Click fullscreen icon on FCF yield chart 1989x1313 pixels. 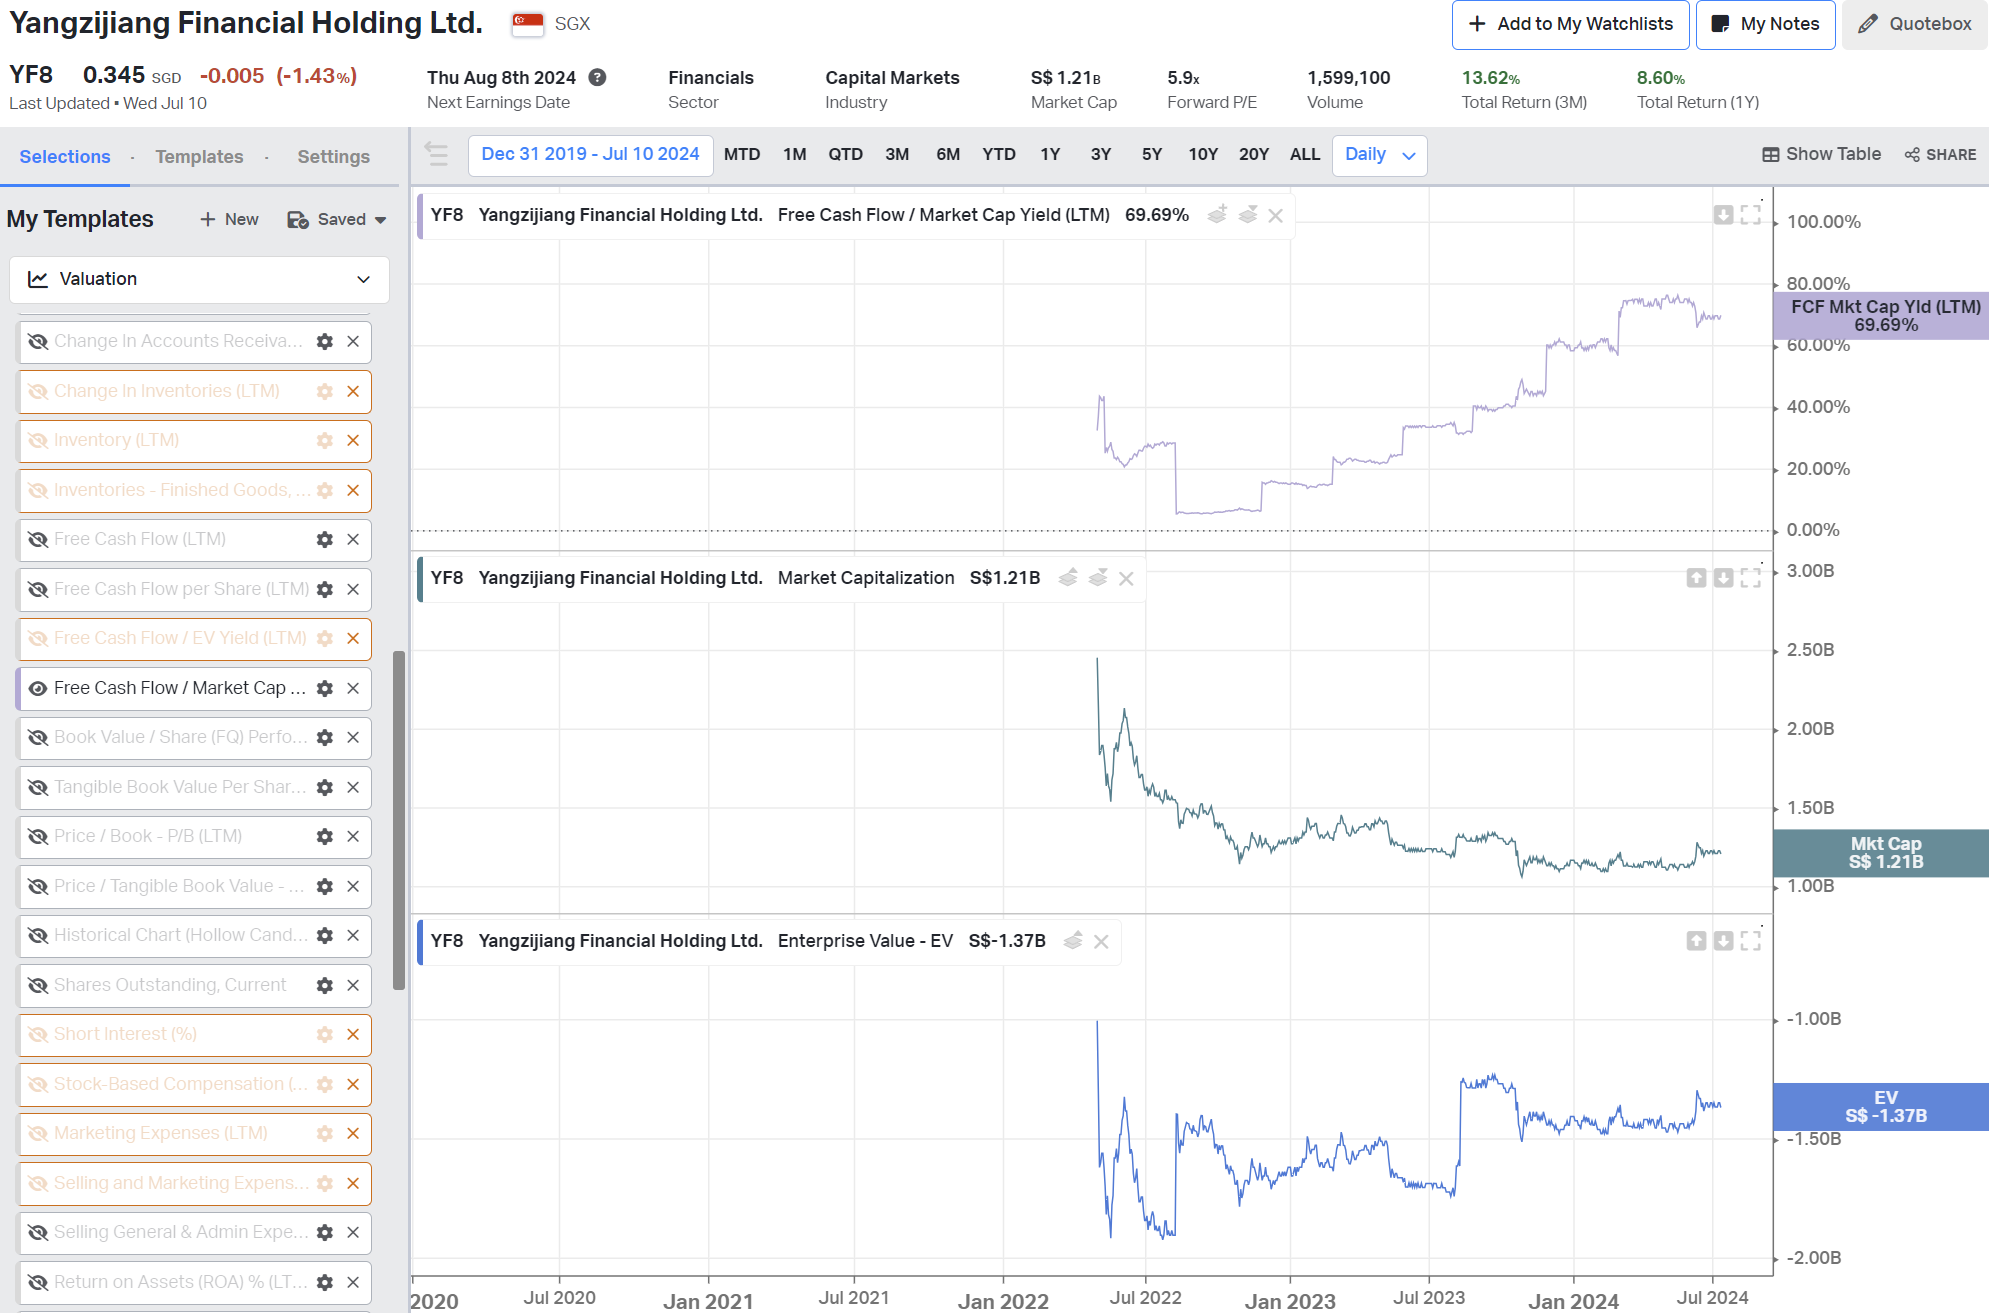click(x=1751, y=215)
